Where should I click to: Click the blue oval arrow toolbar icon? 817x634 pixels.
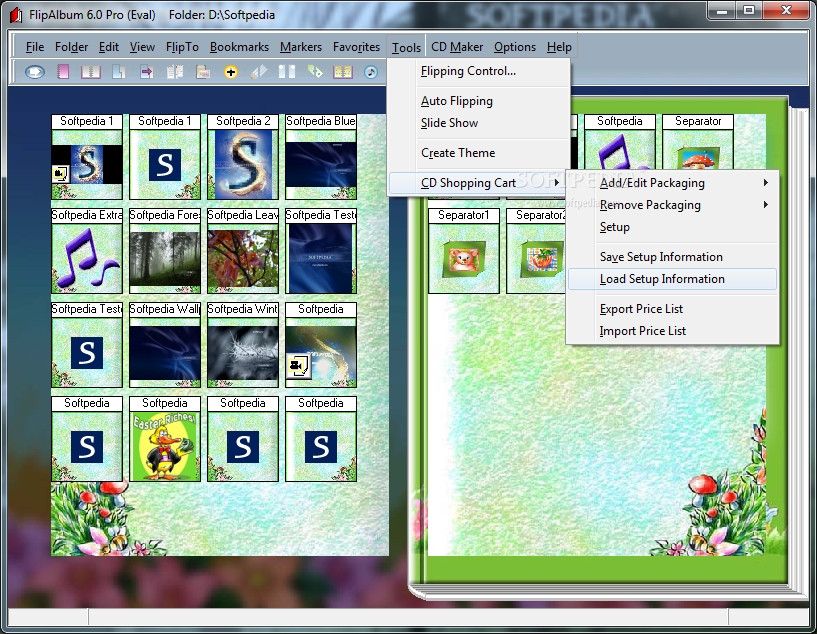click(35, 71)
